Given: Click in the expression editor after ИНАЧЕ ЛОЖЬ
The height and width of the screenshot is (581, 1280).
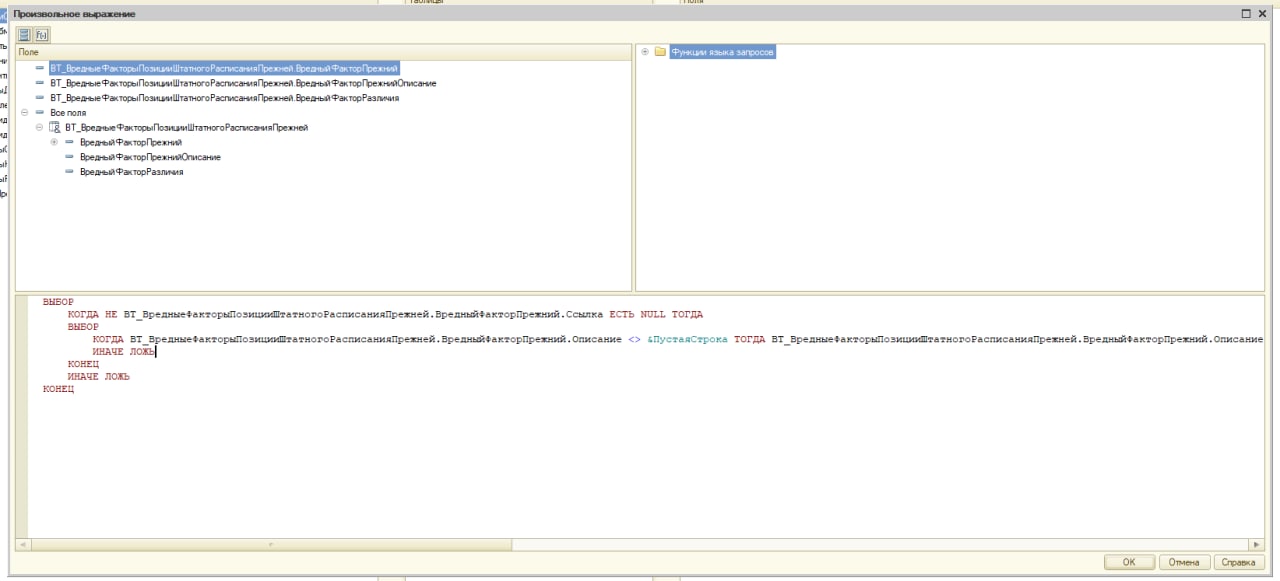Looking at the screenshot, I should point(157,352).
